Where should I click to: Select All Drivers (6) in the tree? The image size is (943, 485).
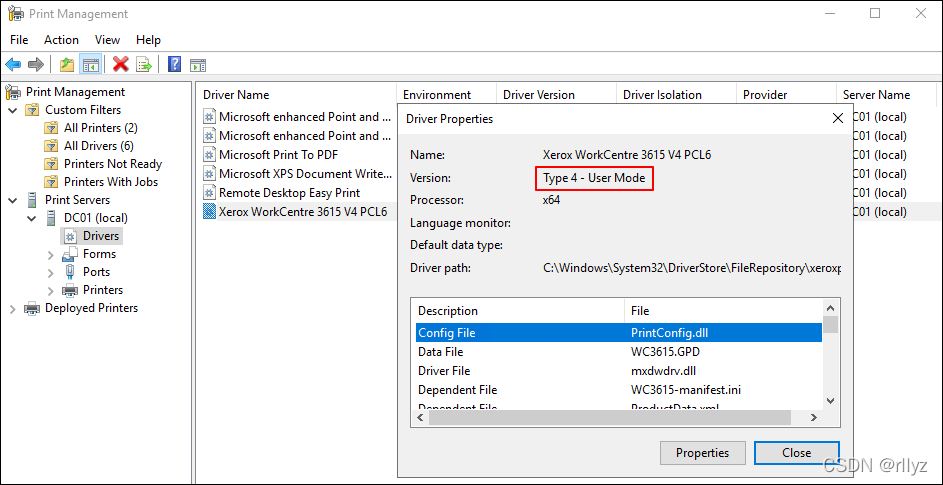pos(99,146)
